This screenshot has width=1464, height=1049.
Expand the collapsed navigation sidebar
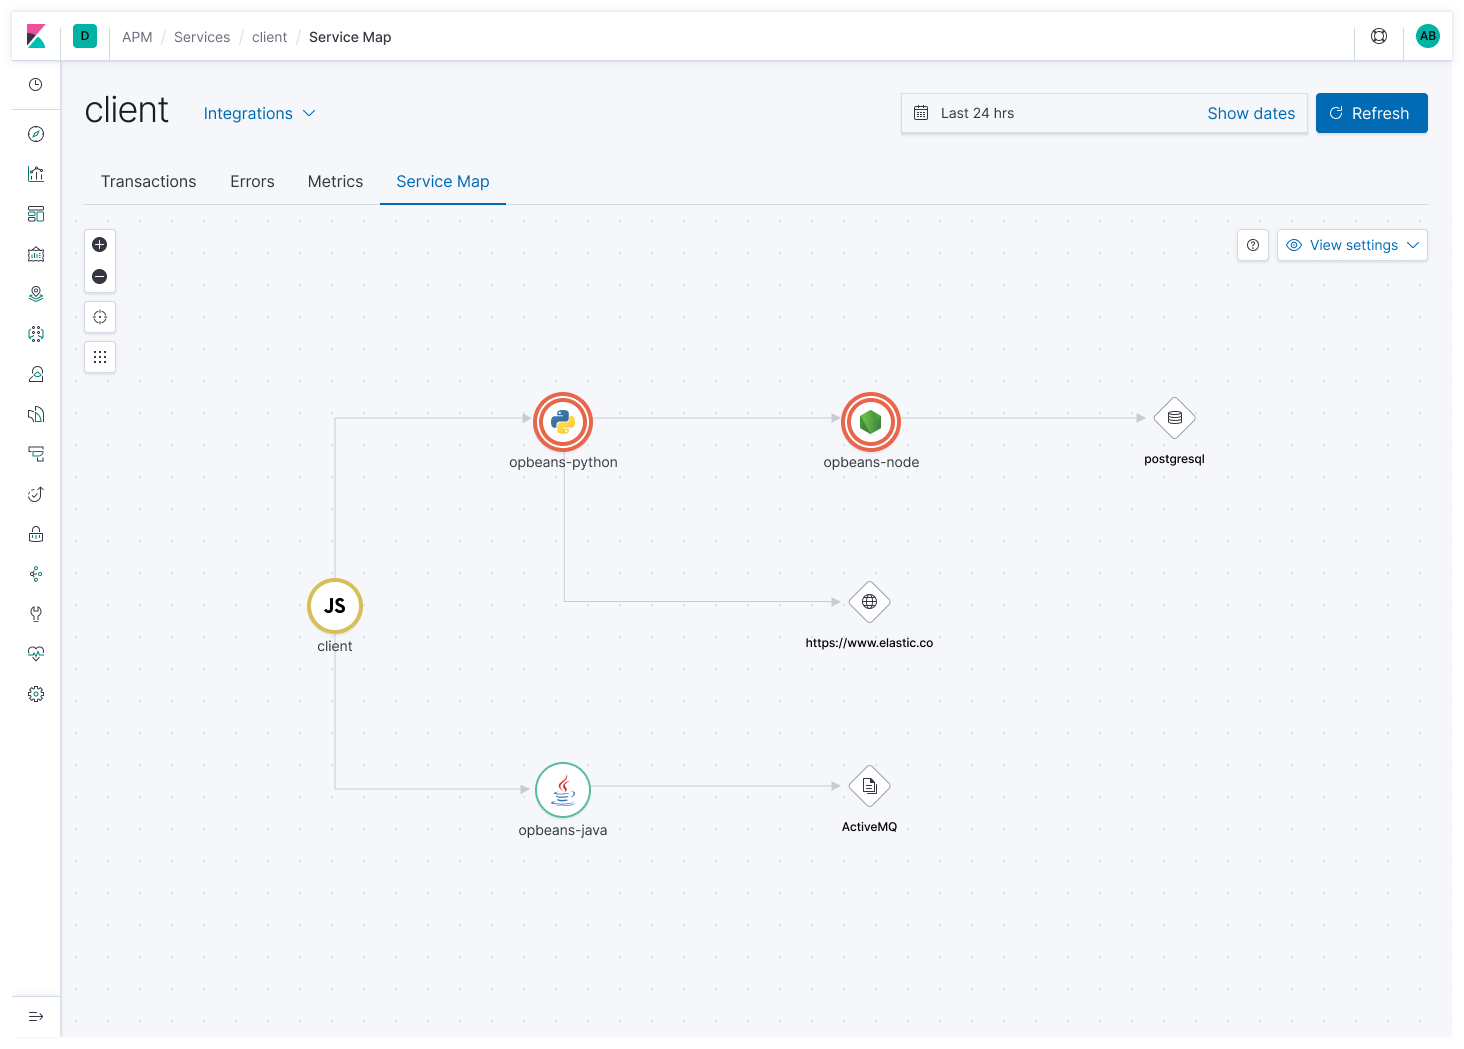pos(36,1016)
